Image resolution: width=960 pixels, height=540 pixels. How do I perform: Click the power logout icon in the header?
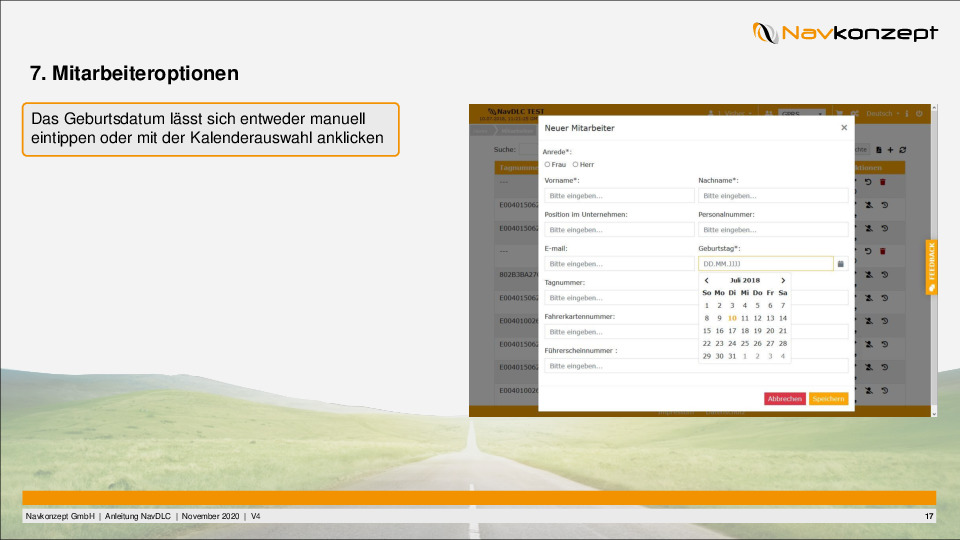[x=918, y=114]
